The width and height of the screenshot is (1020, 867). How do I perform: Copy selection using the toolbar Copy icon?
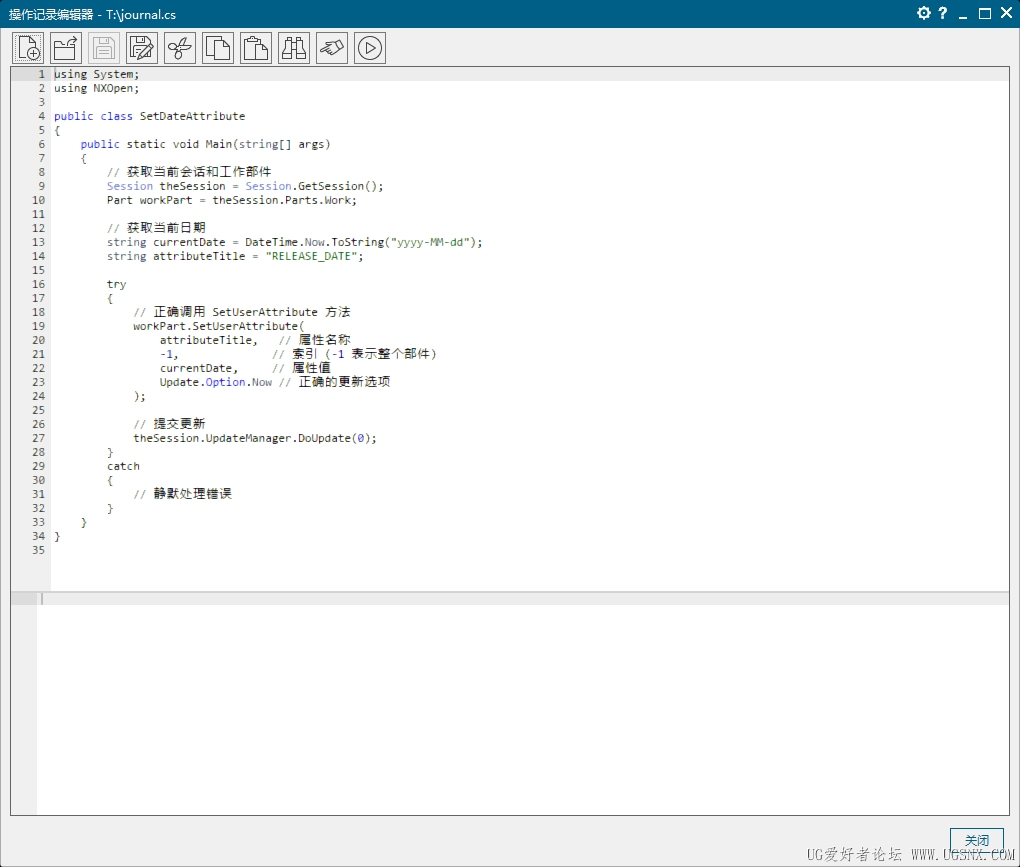218,48
